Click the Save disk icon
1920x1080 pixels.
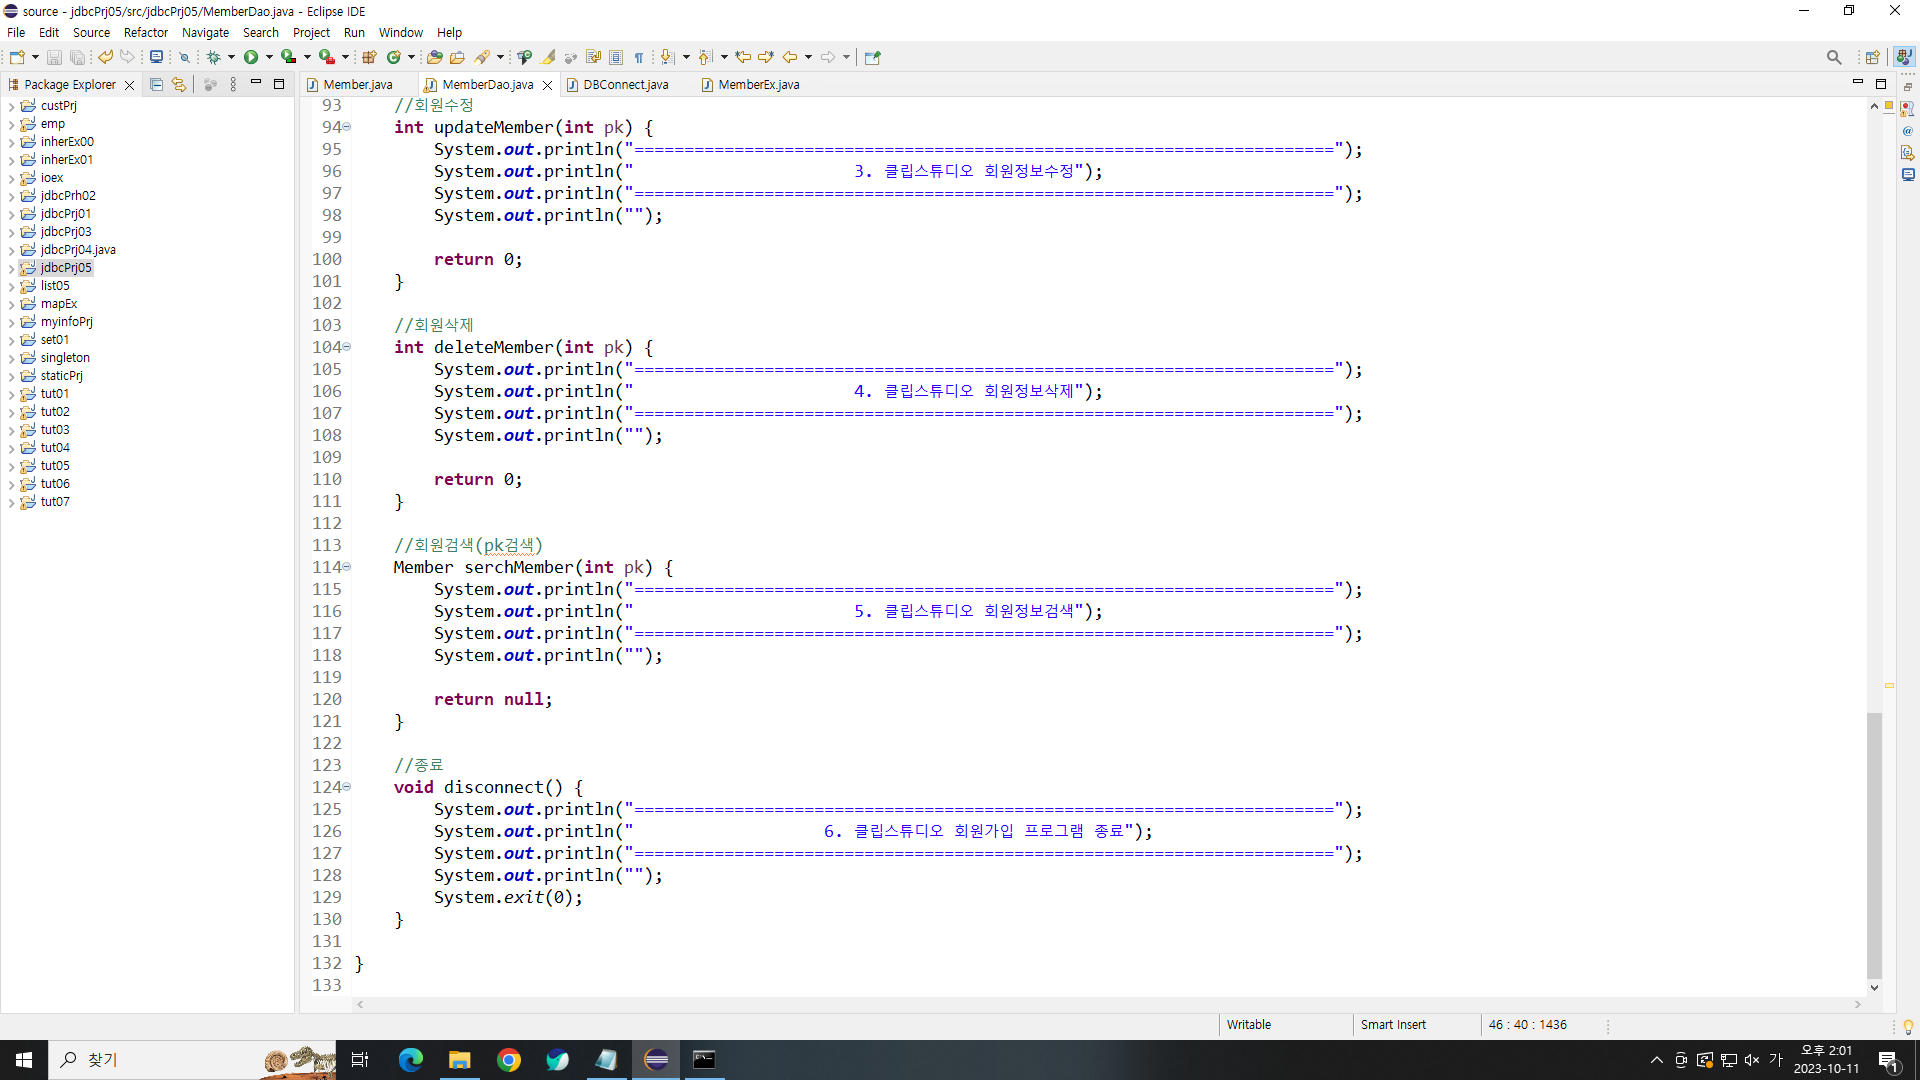pyautogui.click(x=55, y=57)
